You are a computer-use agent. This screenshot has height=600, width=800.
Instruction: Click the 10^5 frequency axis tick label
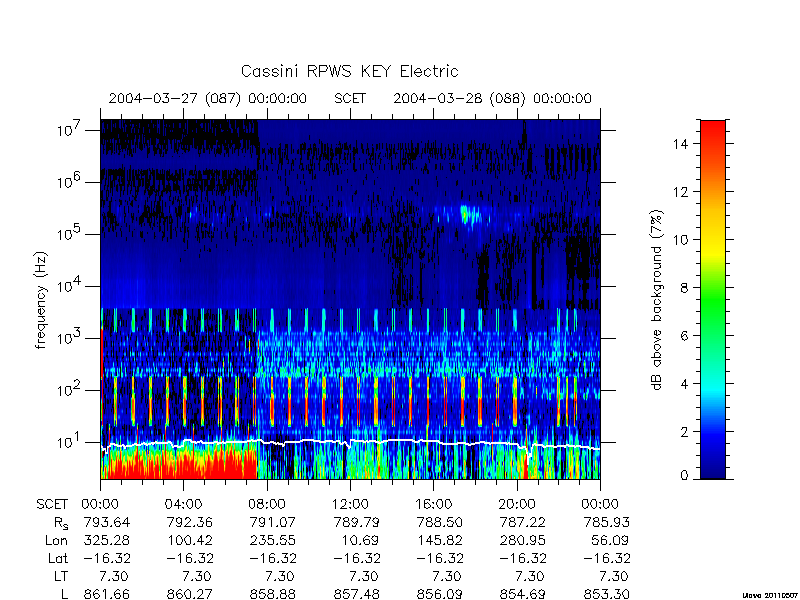pyautogui.click(x=70, y=233)
